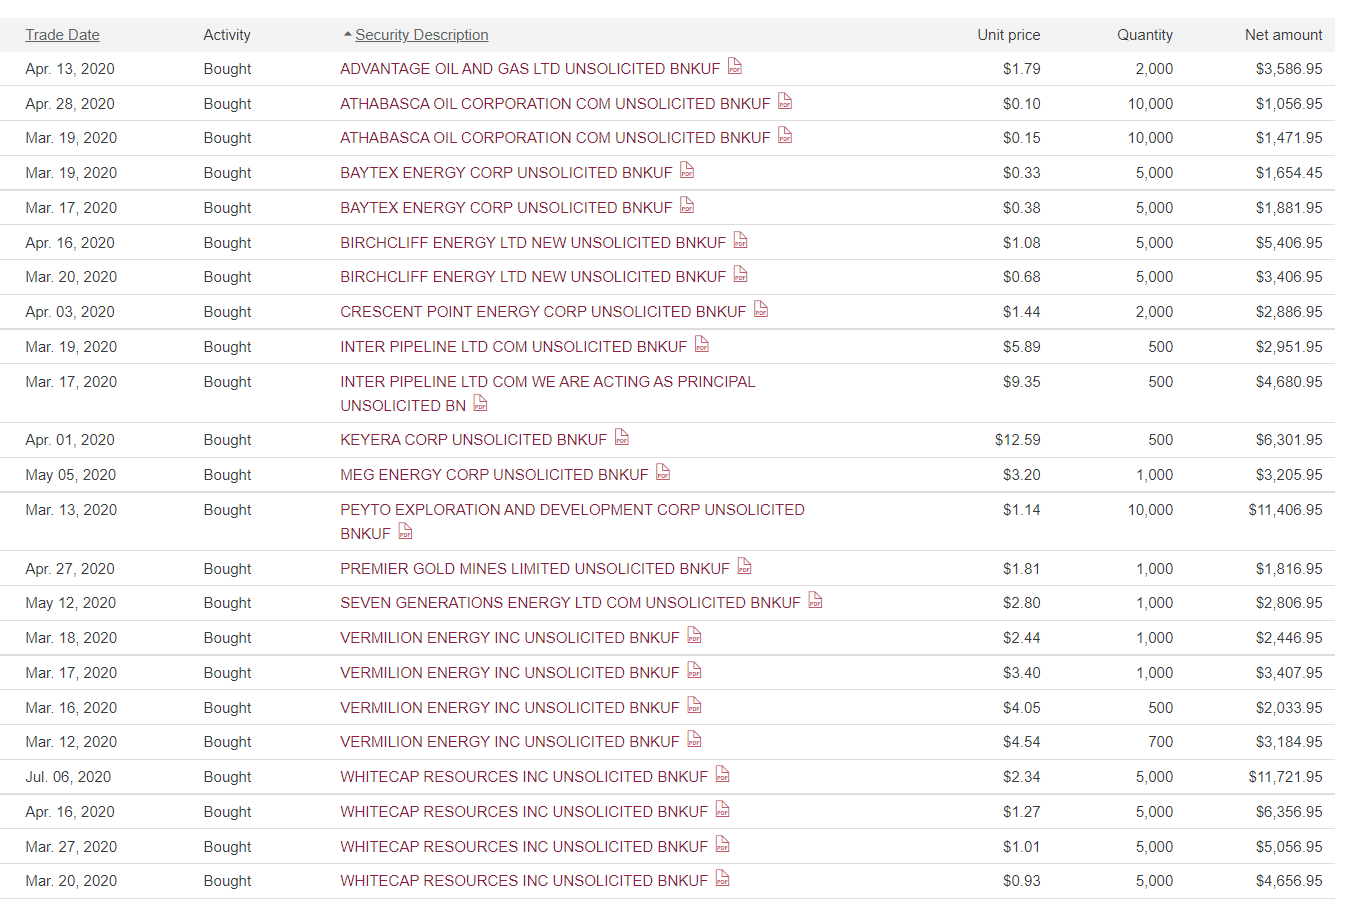The height and width of the screenshot is (916, 1359).
Task: Click the sort arrow beside Security Description
Action: 347,35
